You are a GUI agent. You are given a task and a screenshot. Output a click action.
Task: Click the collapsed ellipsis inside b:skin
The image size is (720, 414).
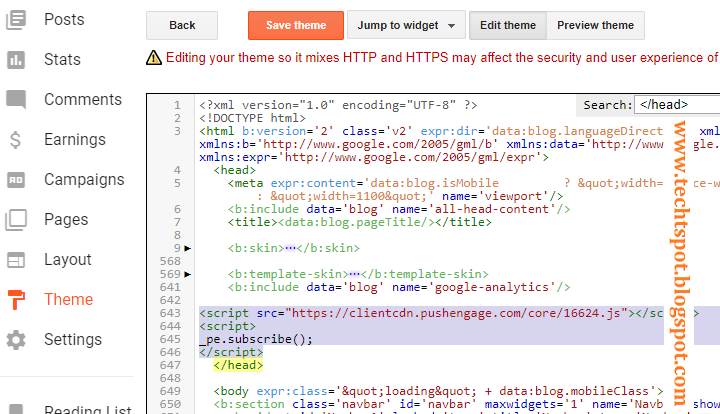coord(290,248)
